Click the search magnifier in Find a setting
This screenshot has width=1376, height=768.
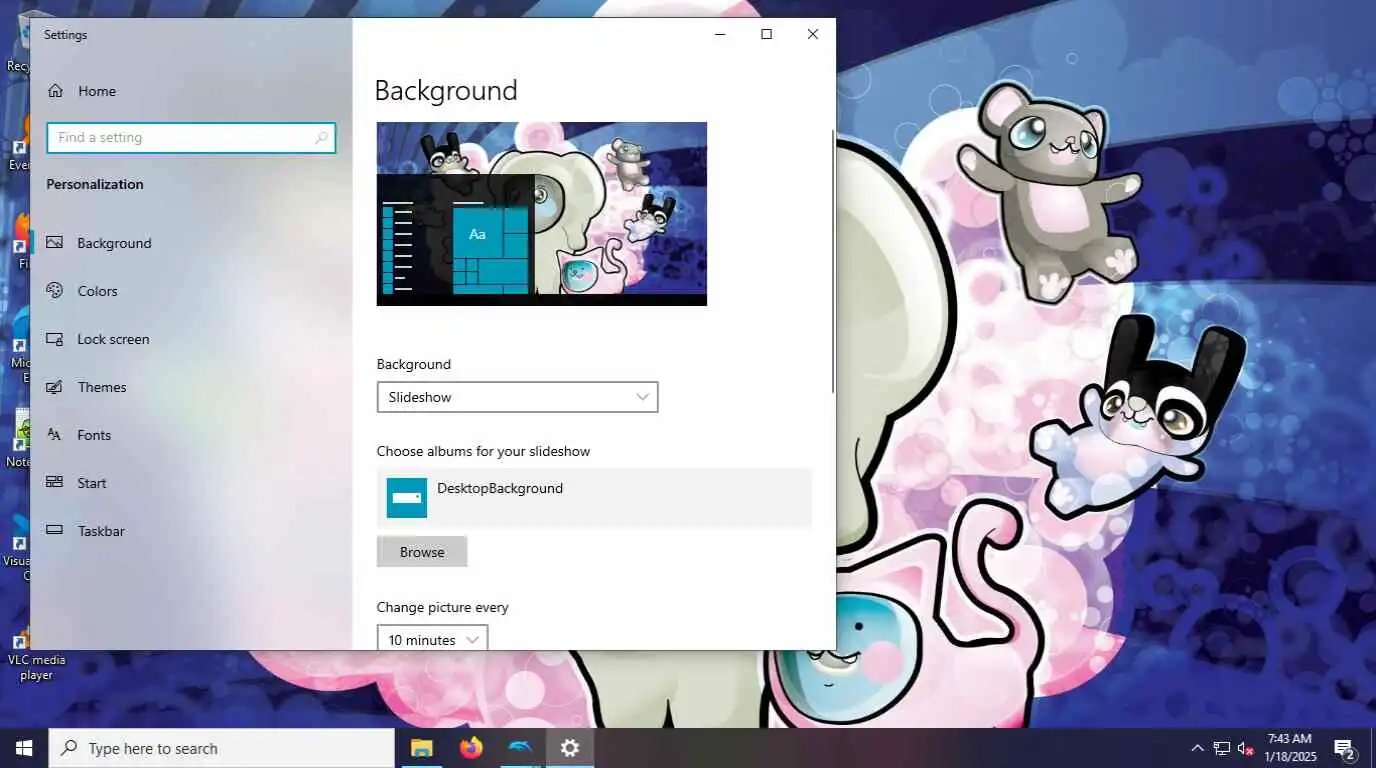pos(321,138)
